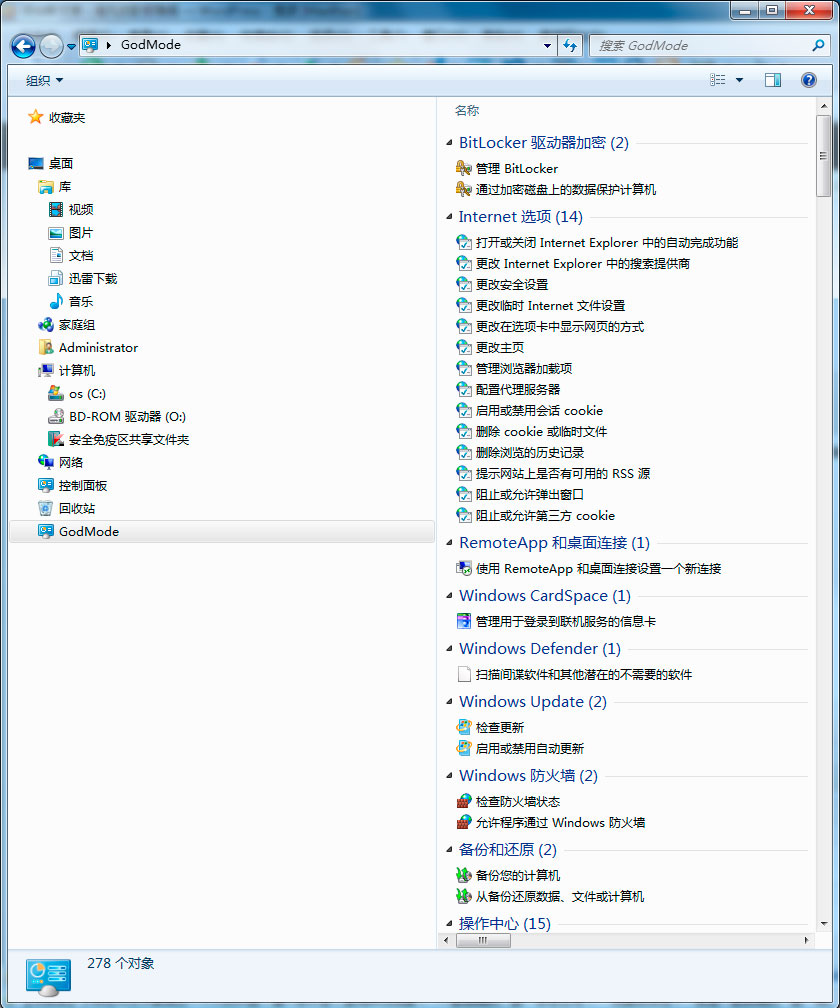Click the 管理 BitLocker item icon
This screenshot has height=1008, width=840.
[464, 168]
